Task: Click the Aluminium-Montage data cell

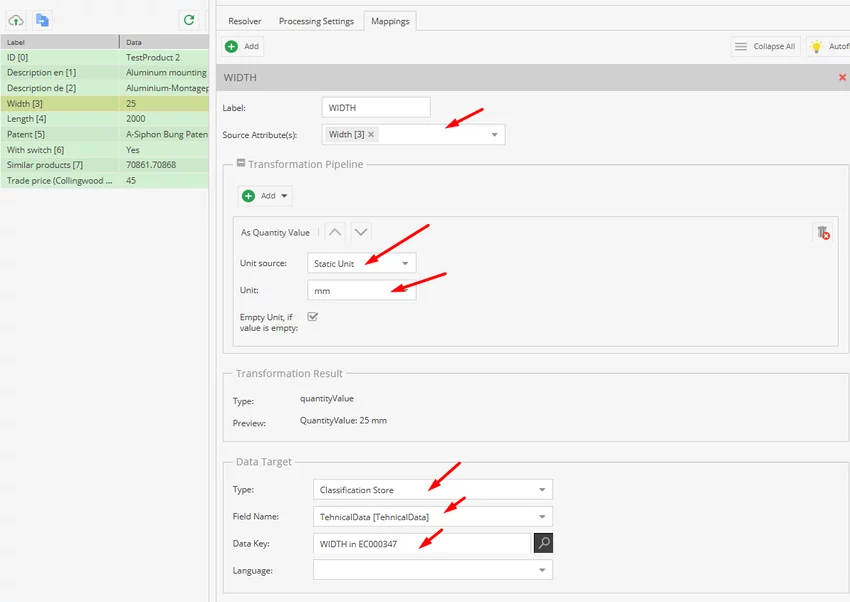Action: point(164,88)
